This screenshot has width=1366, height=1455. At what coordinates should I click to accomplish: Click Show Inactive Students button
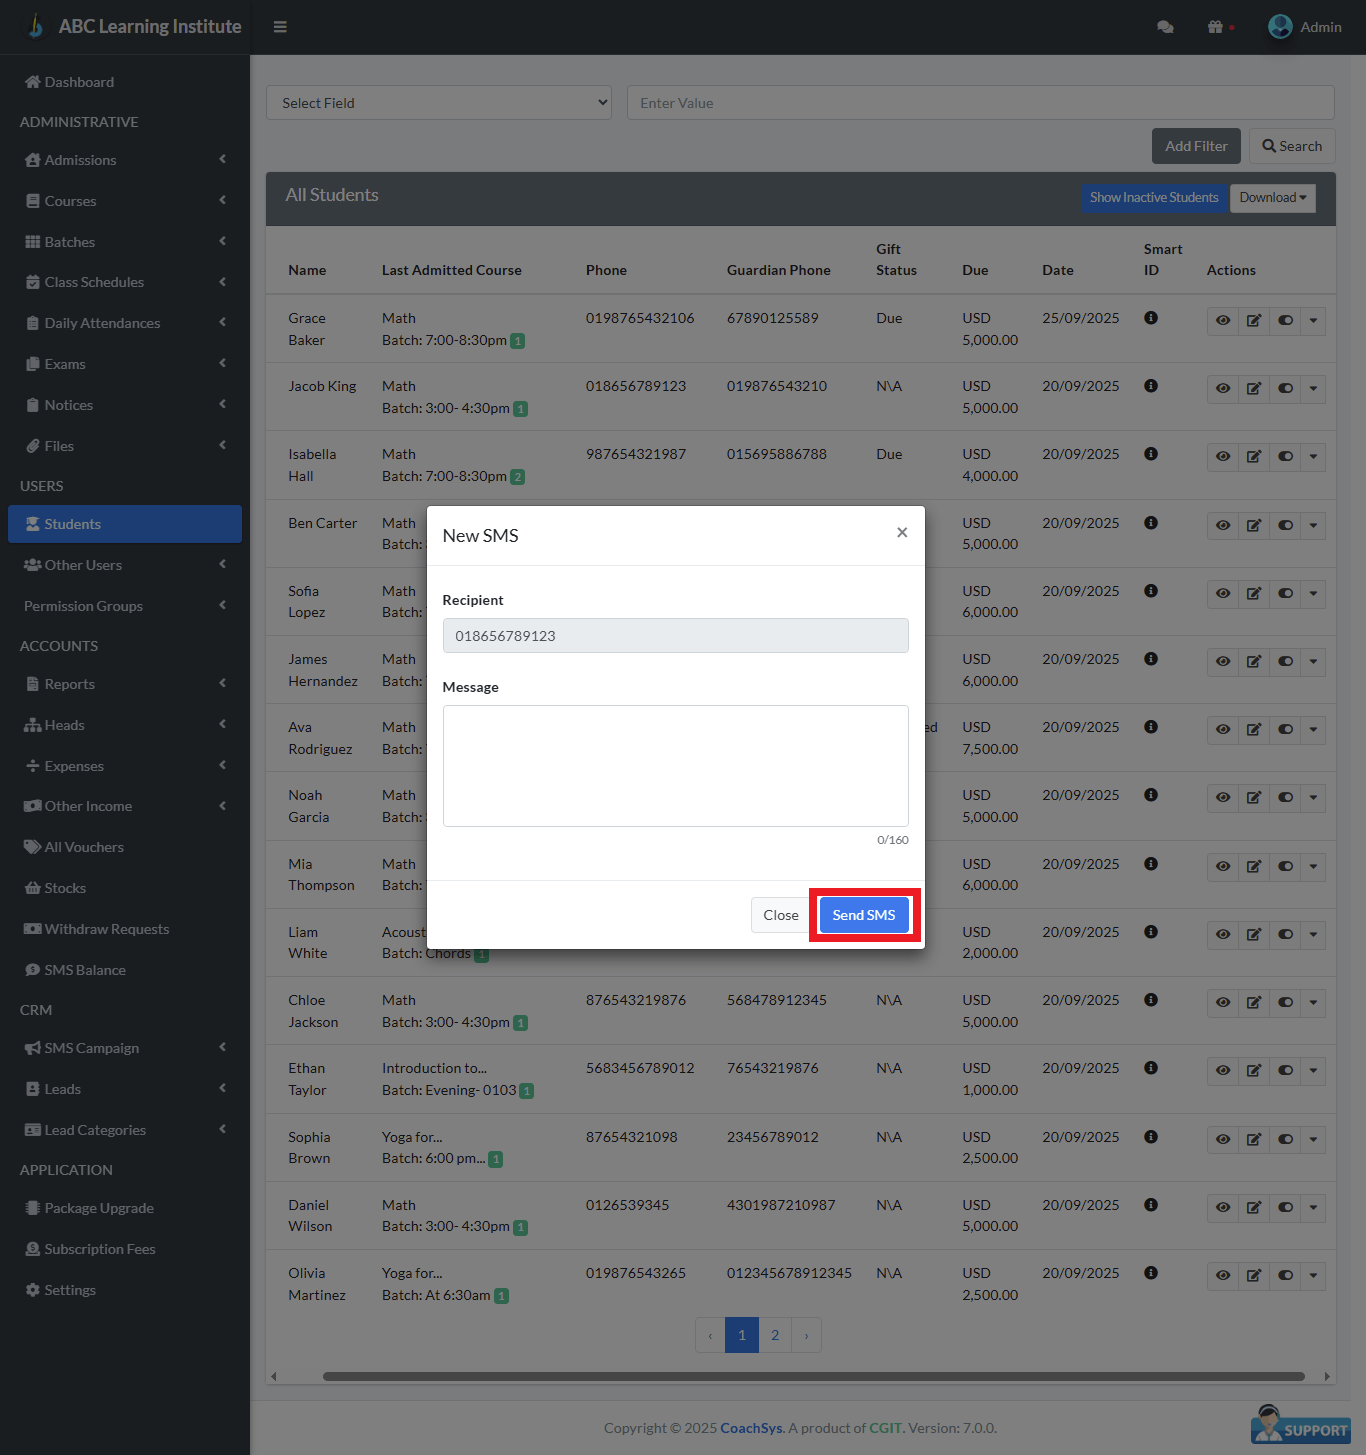point(1154,198)
